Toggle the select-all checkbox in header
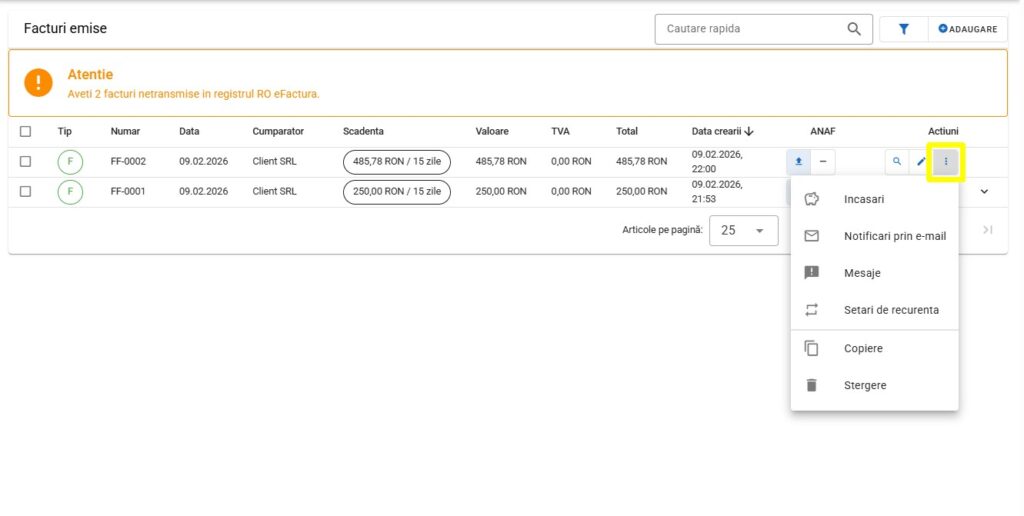This screenshot has height=516, width=1024. click(x=26, y=131)
